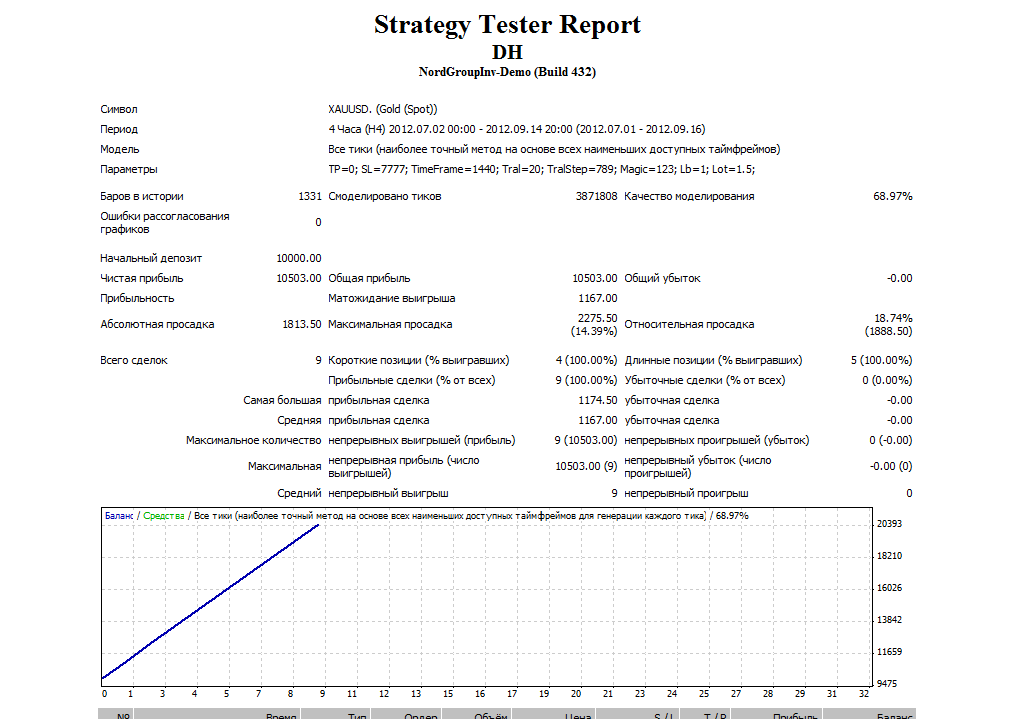Click the Убыточные сделки (% от всех) label
The height and width of the screenshot is (719, 1013).
click(705, 380)
